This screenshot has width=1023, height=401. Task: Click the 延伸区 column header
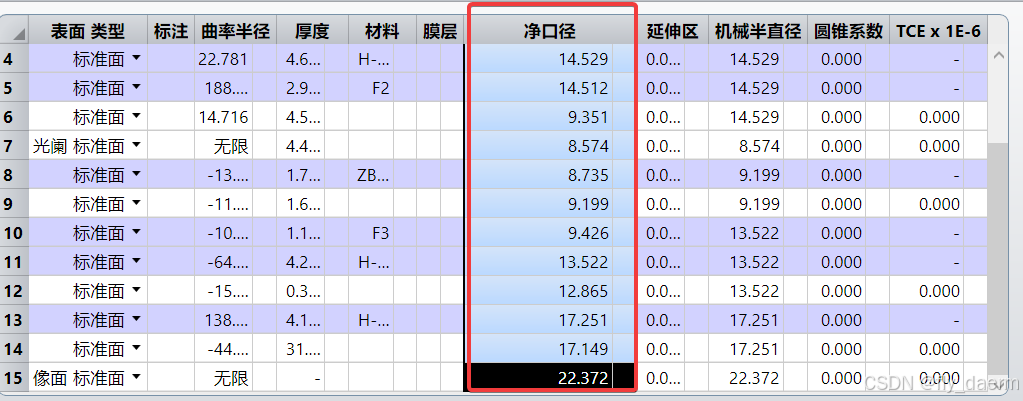pos(673,30)
